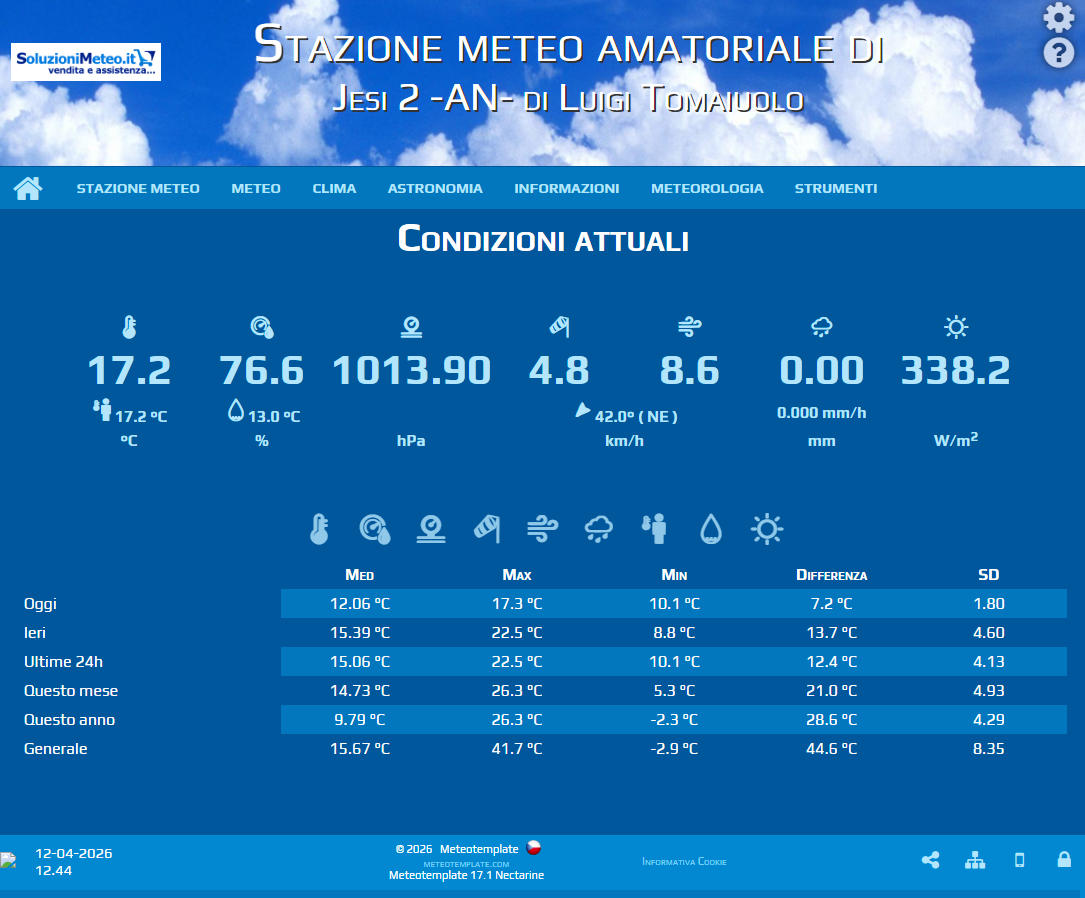Click the question mark help icon
Viewport: 1085px width, 898px height.
(x=1058, y=53)
